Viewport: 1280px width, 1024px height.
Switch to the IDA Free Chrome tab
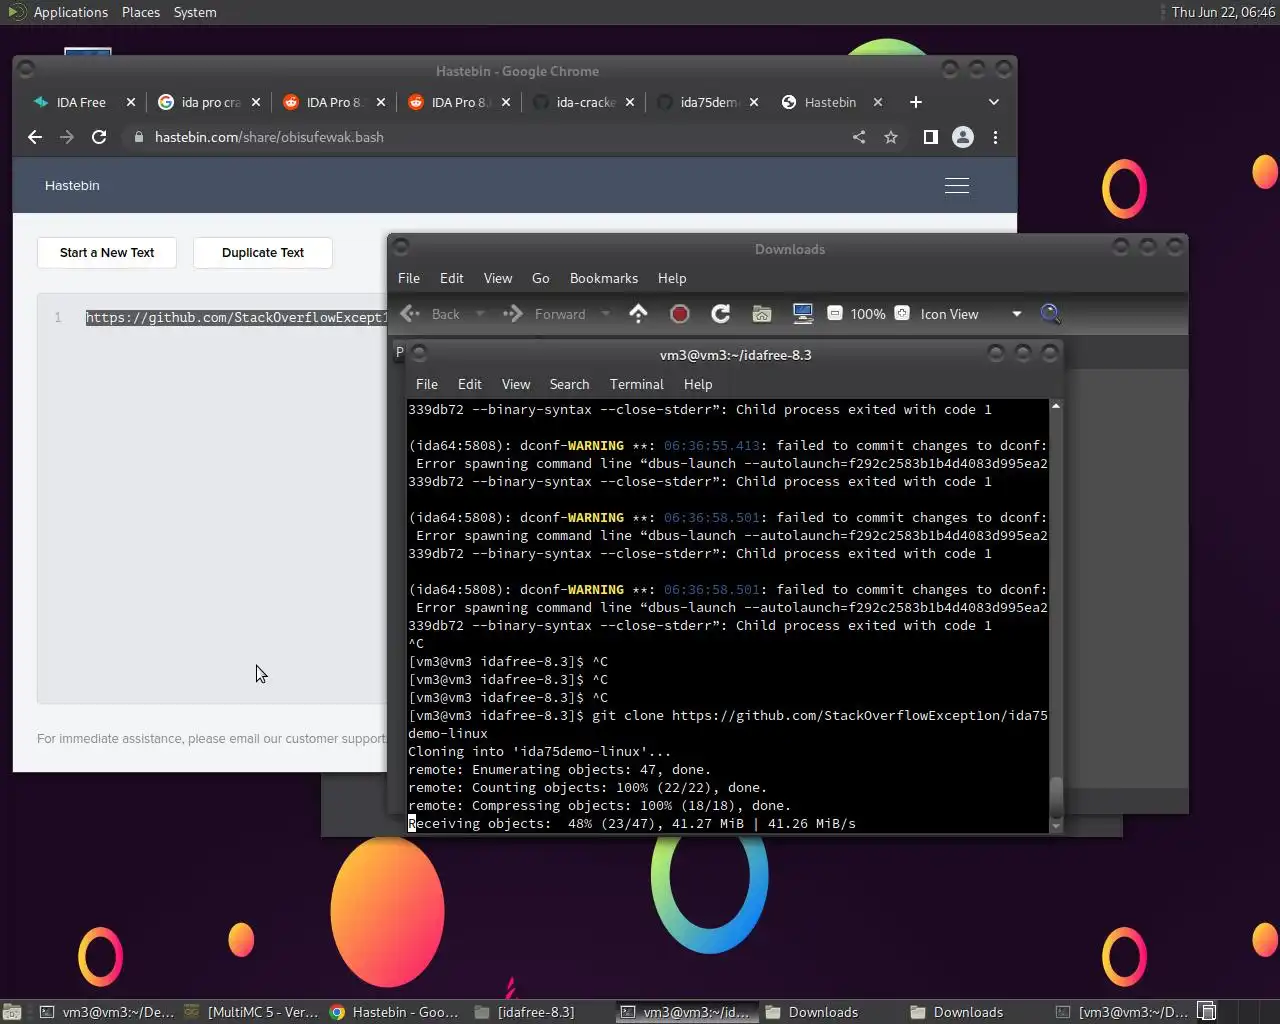click(x=81, y=102)
